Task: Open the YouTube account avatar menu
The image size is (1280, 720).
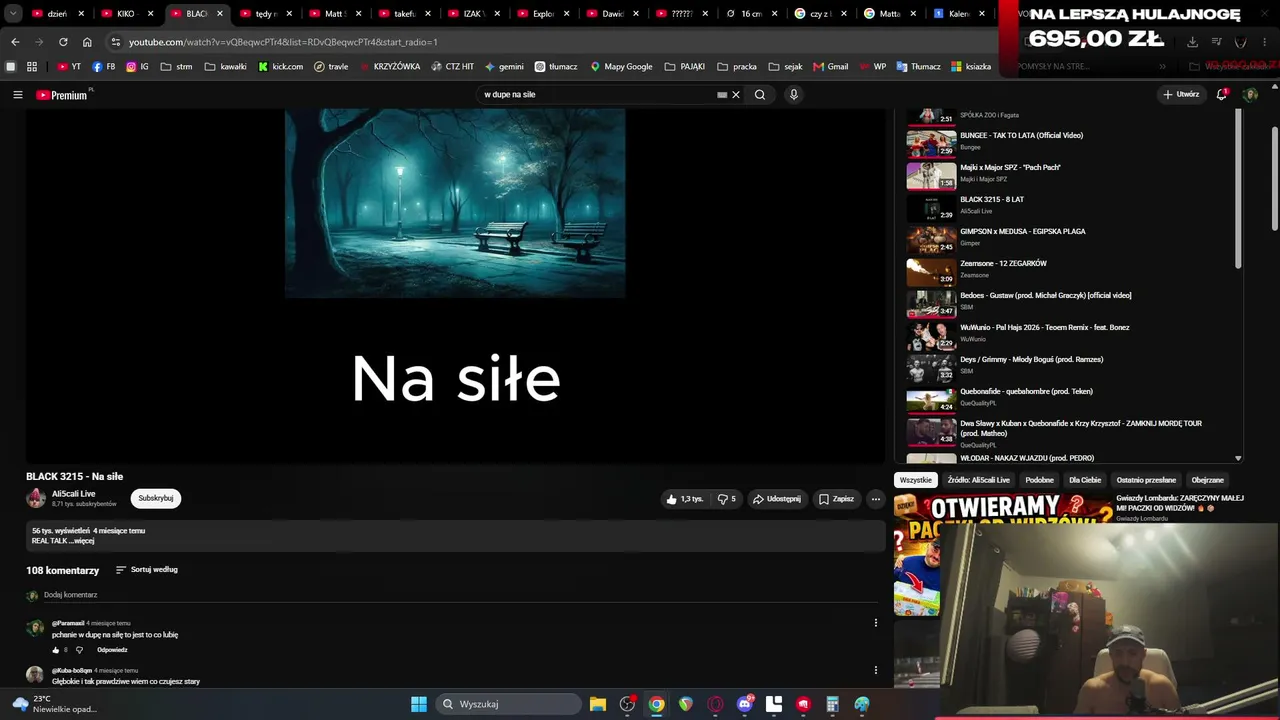Action: point(1250,95)
